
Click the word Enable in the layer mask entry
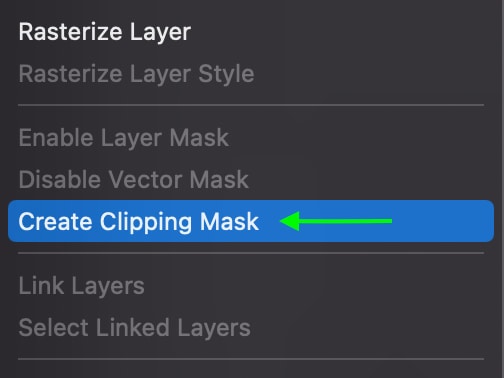56,137
